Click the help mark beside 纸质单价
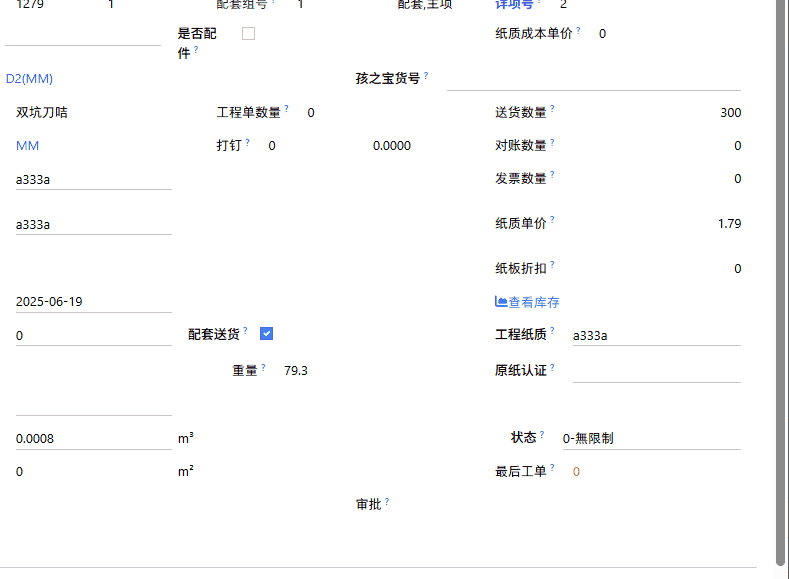 point(552,220)
